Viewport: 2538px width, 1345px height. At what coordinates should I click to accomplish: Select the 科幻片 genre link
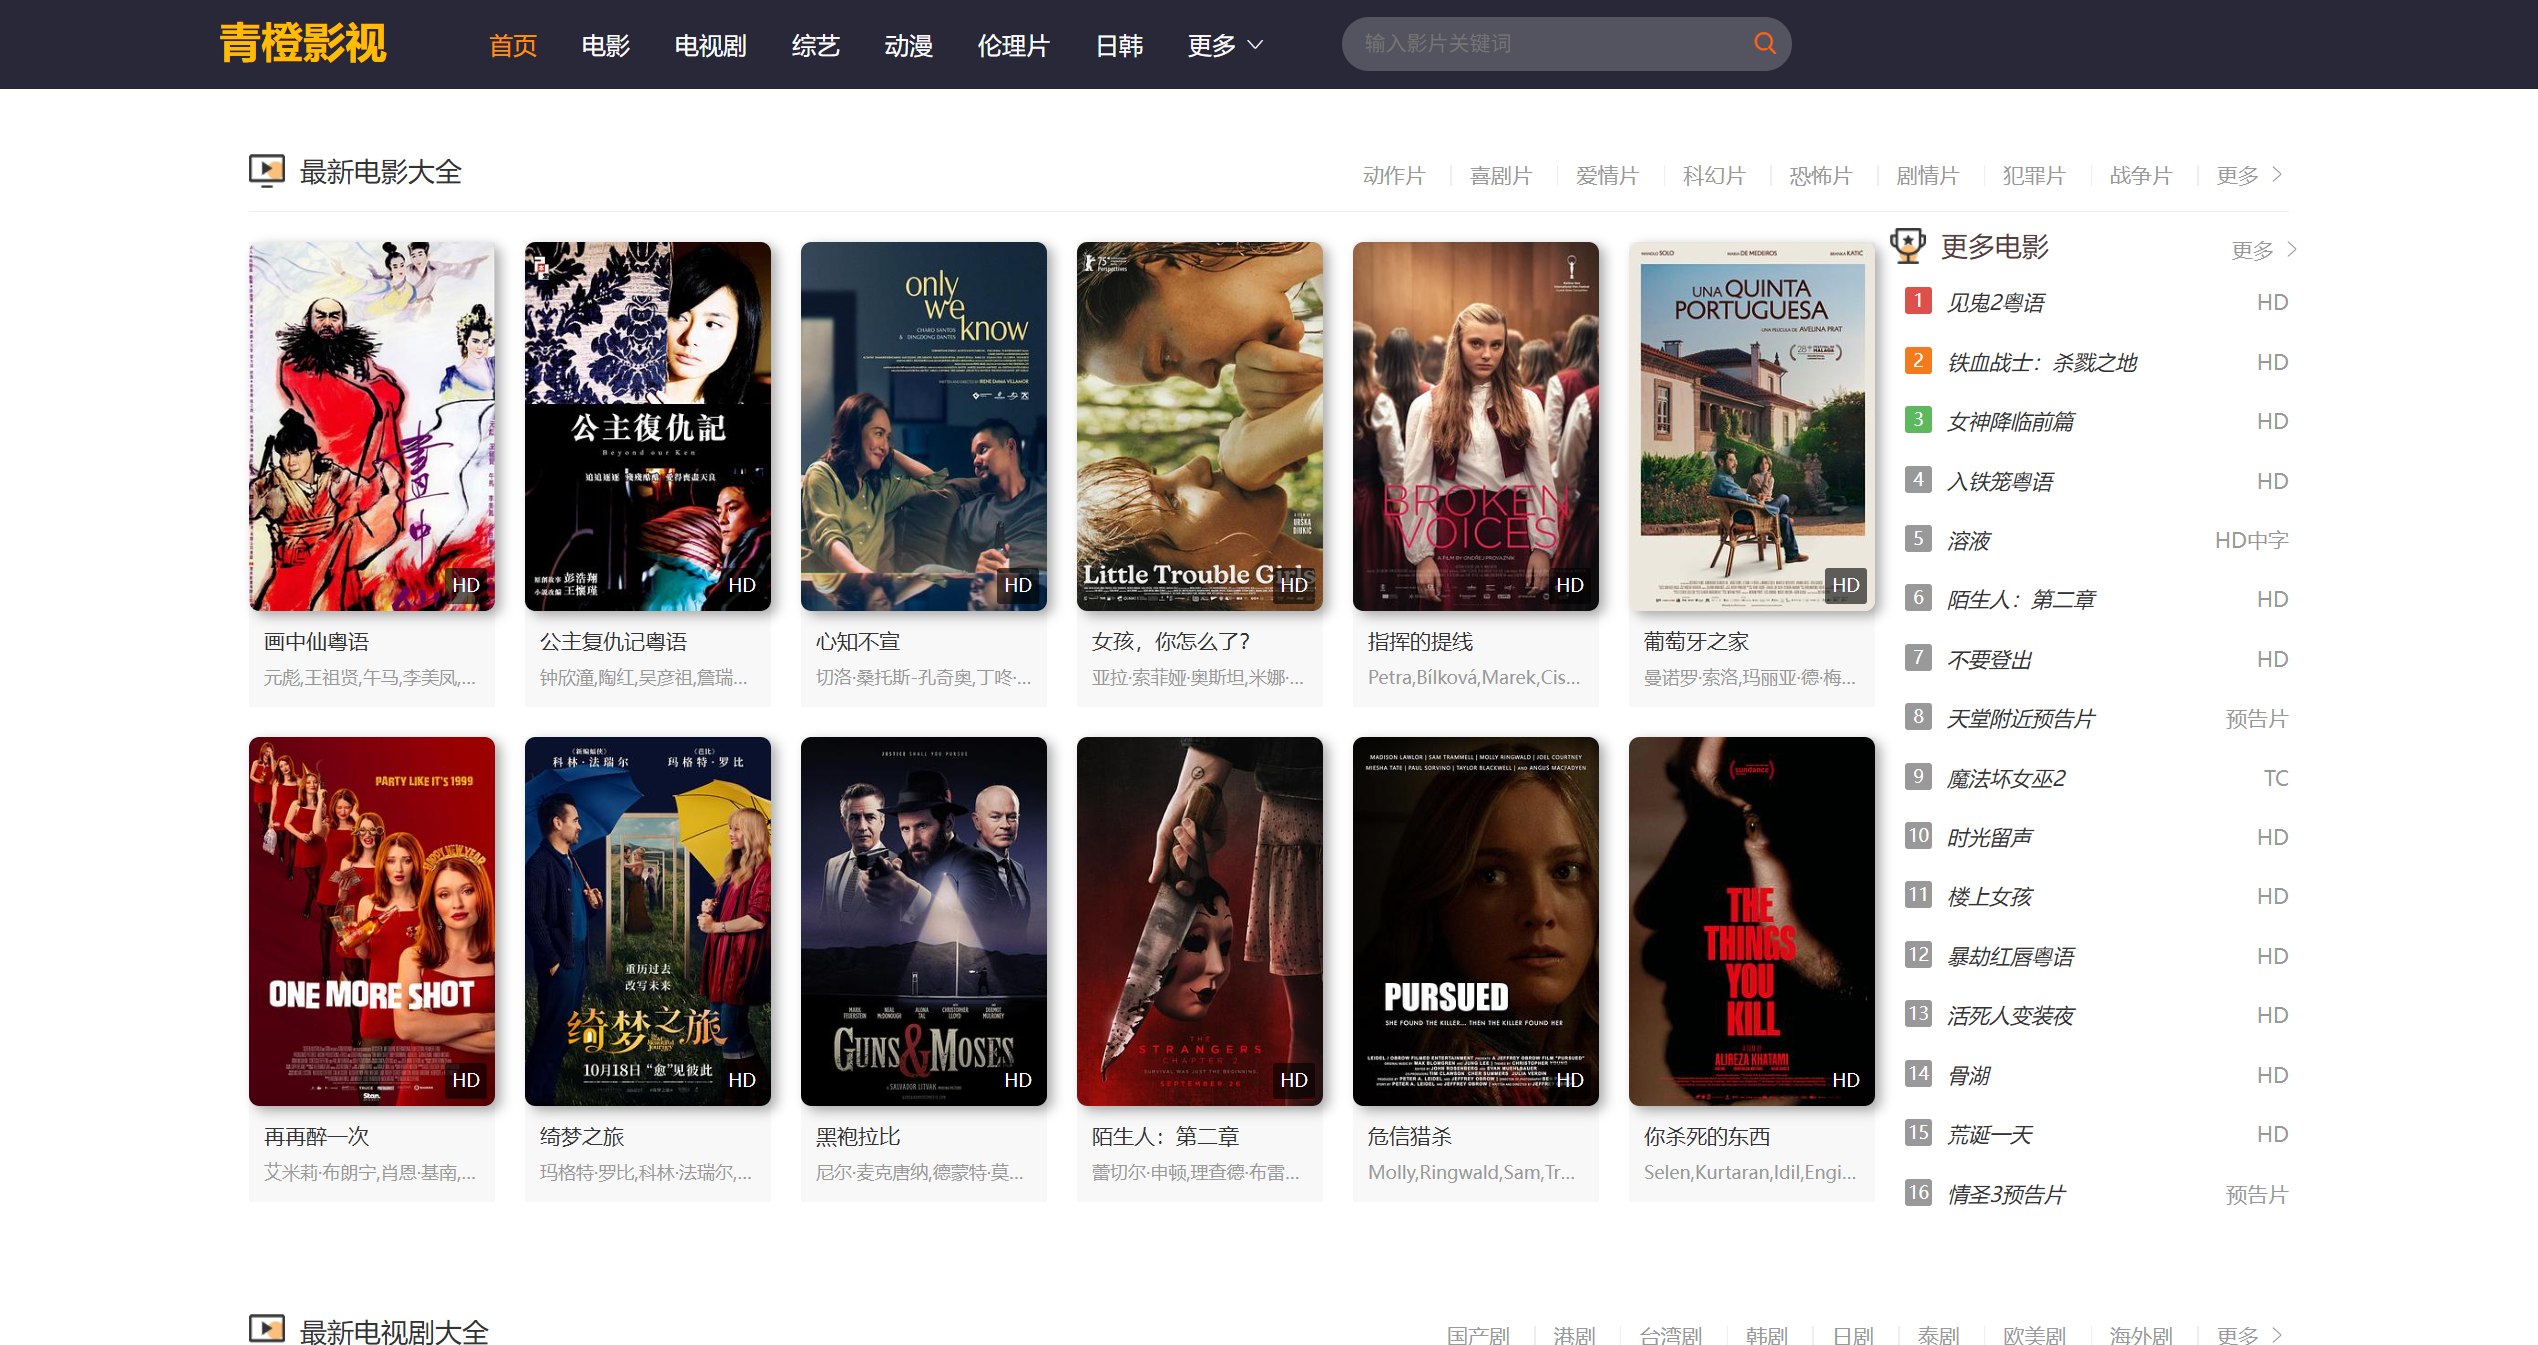click(x=1713, y=175)
